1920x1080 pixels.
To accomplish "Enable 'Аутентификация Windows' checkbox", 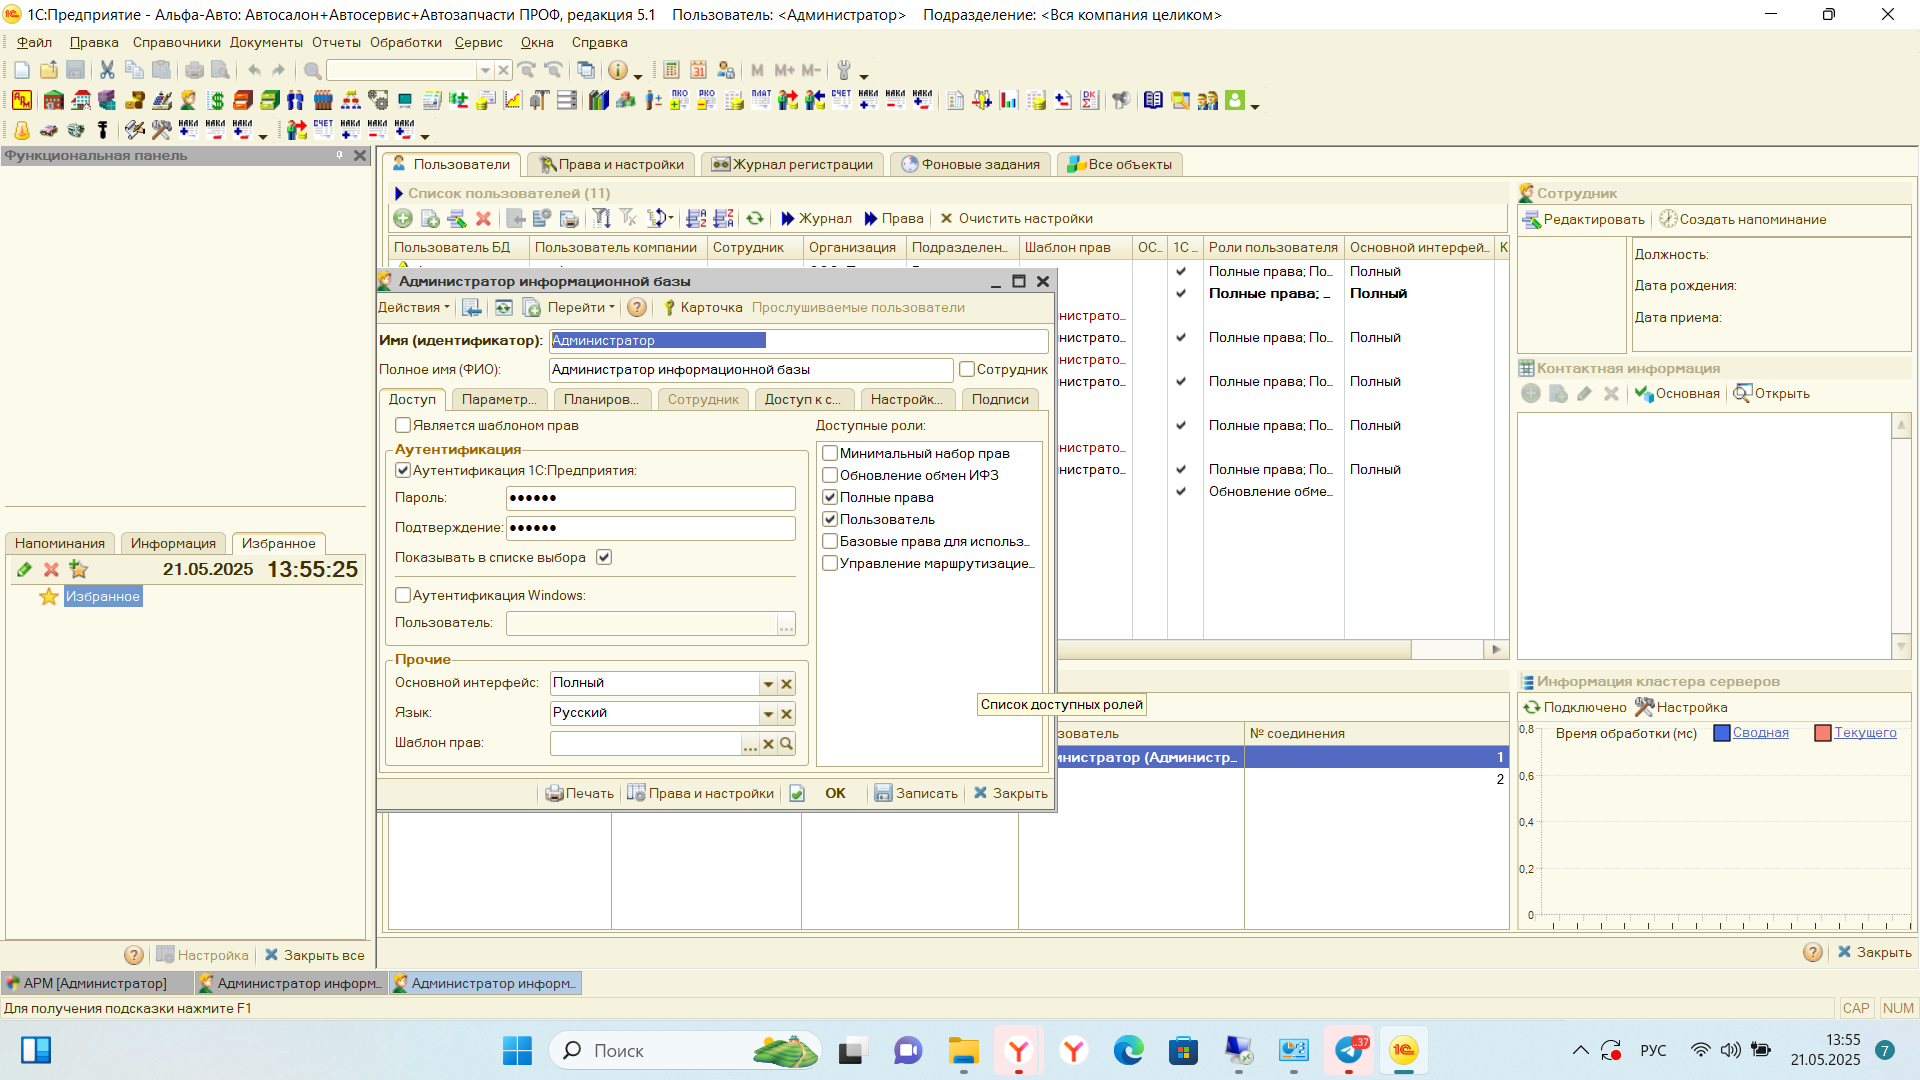I will [403, 595].
